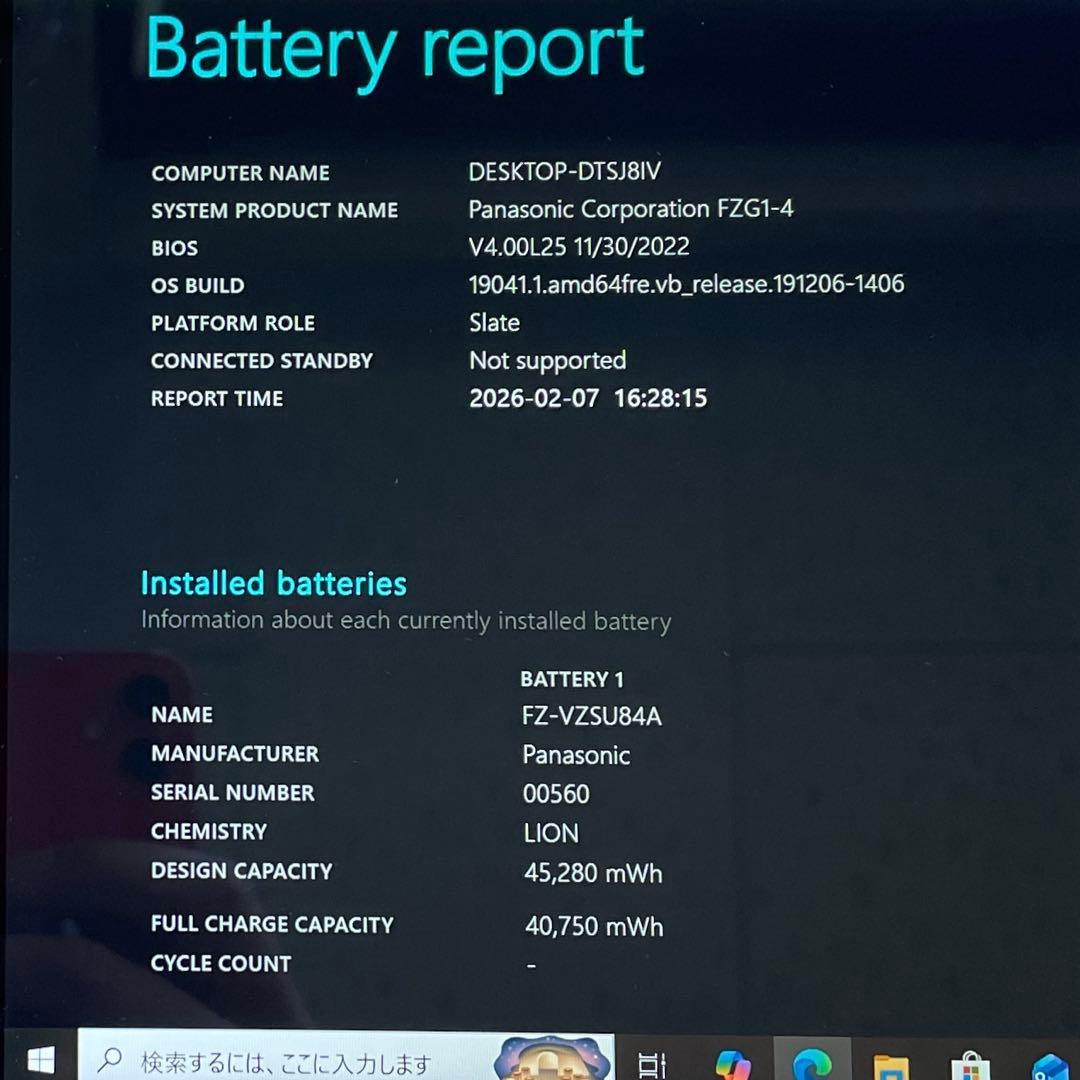Launch Copilot from the taskbar
This screenshot has width=1080, height=1080.
pyautogui.click(x=733, y=1064)
